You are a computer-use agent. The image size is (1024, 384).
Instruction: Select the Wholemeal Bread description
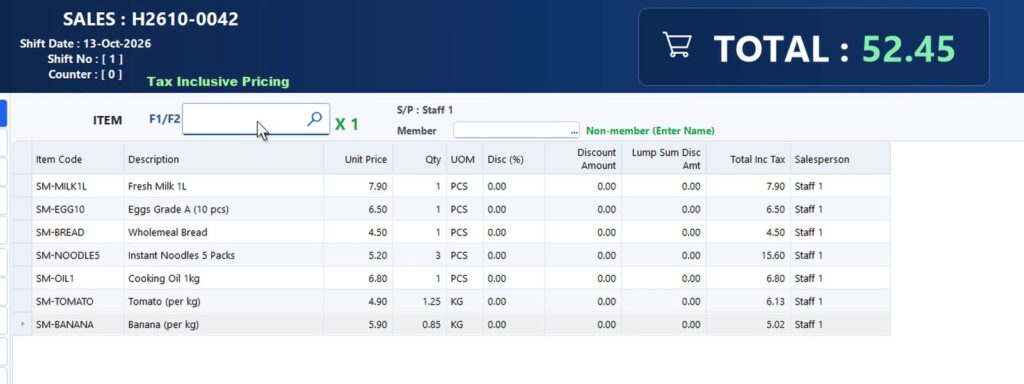click(223, 232)
